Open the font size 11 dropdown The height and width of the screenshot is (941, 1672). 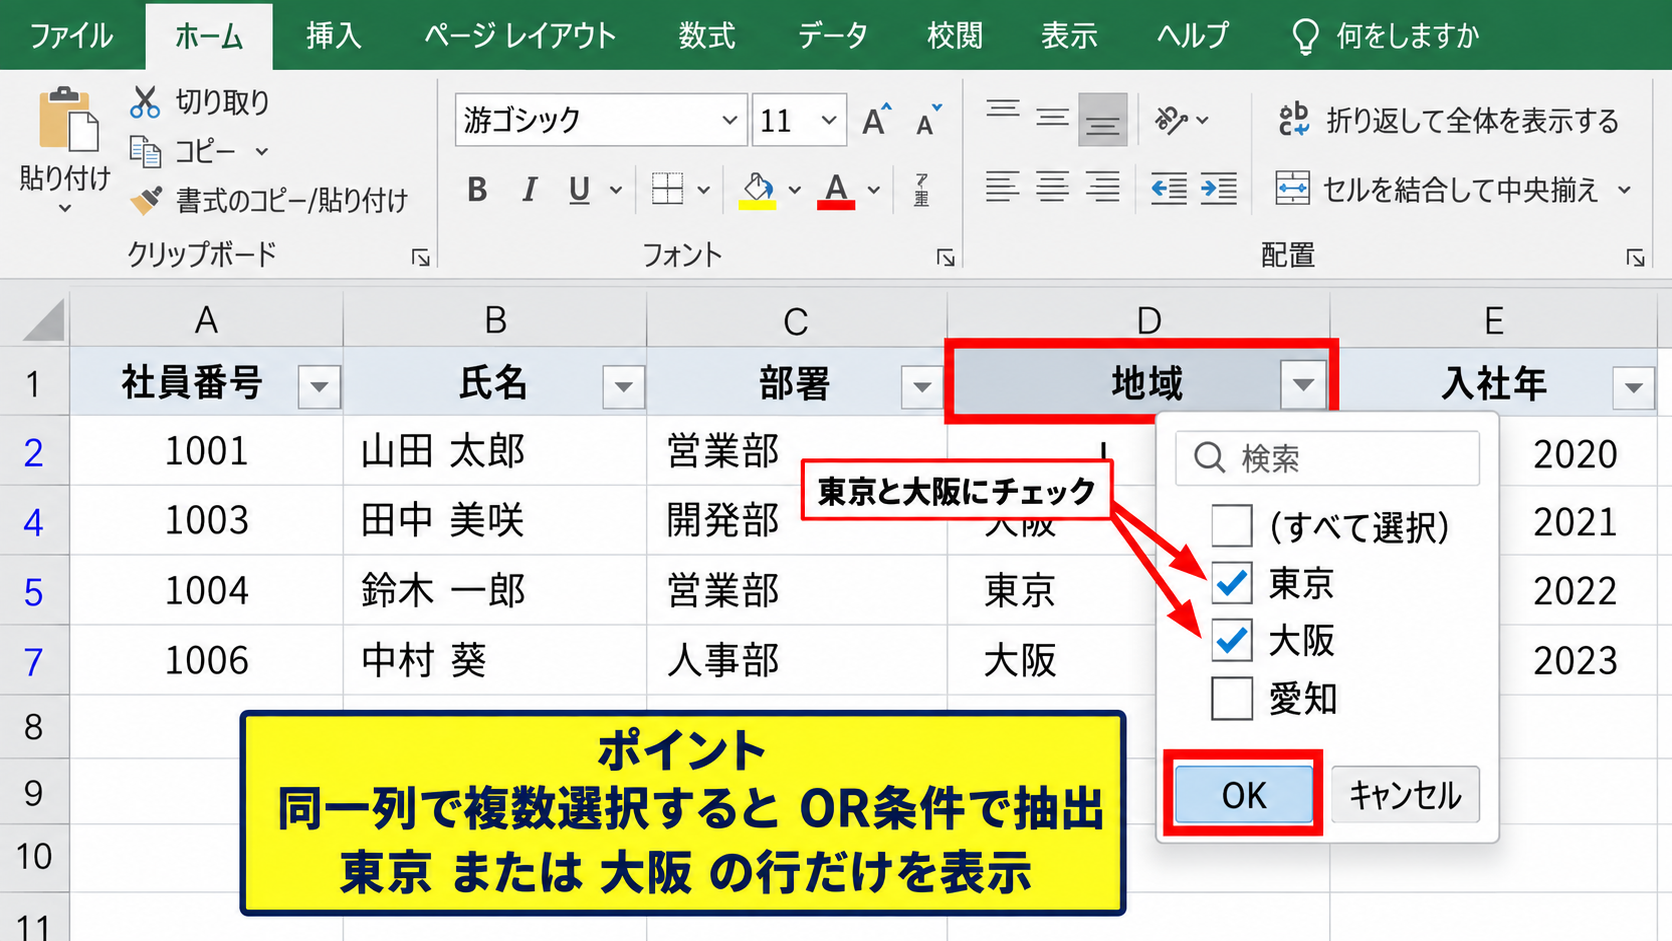(x=829, y=120)
